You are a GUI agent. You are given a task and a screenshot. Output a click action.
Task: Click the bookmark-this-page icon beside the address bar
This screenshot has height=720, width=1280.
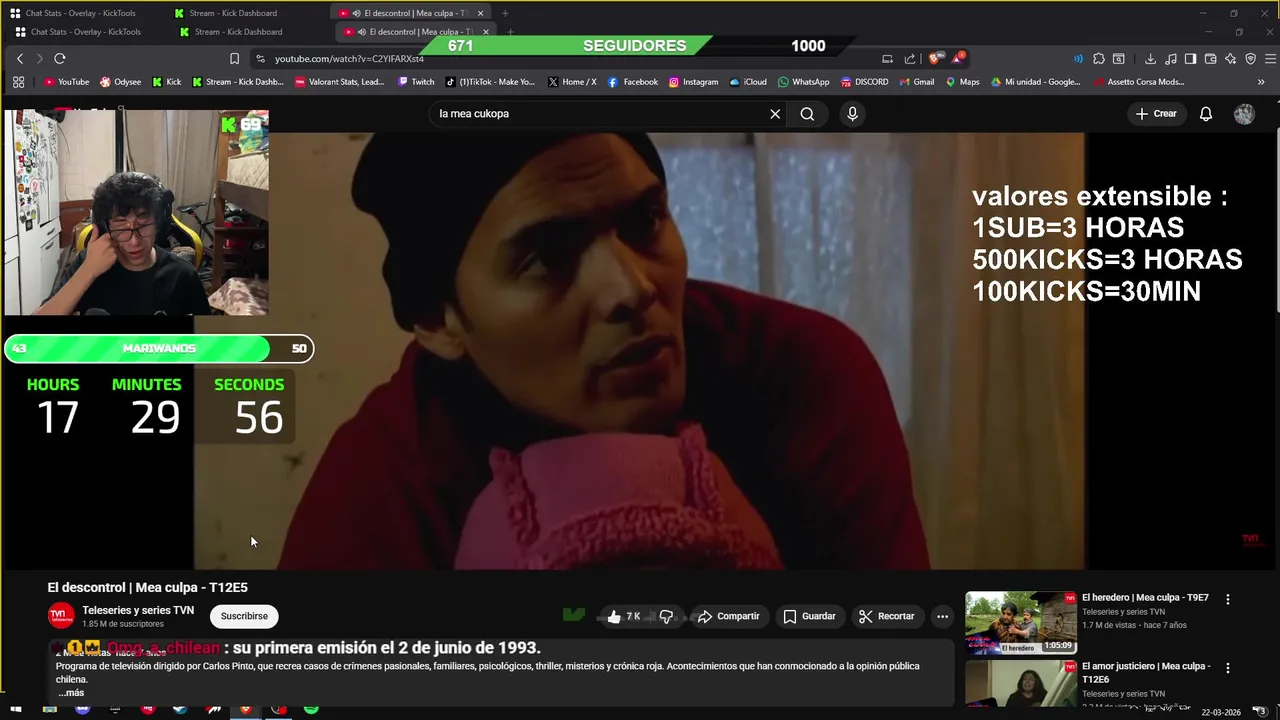[234, 59]
